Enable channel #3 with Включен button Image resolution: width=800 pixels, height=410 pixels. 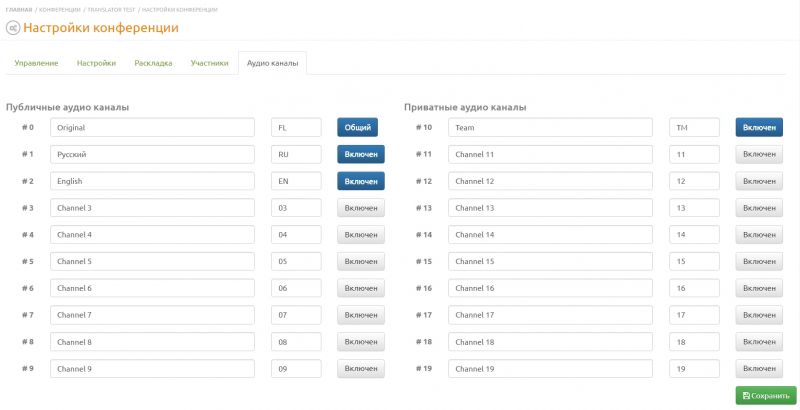361,208
